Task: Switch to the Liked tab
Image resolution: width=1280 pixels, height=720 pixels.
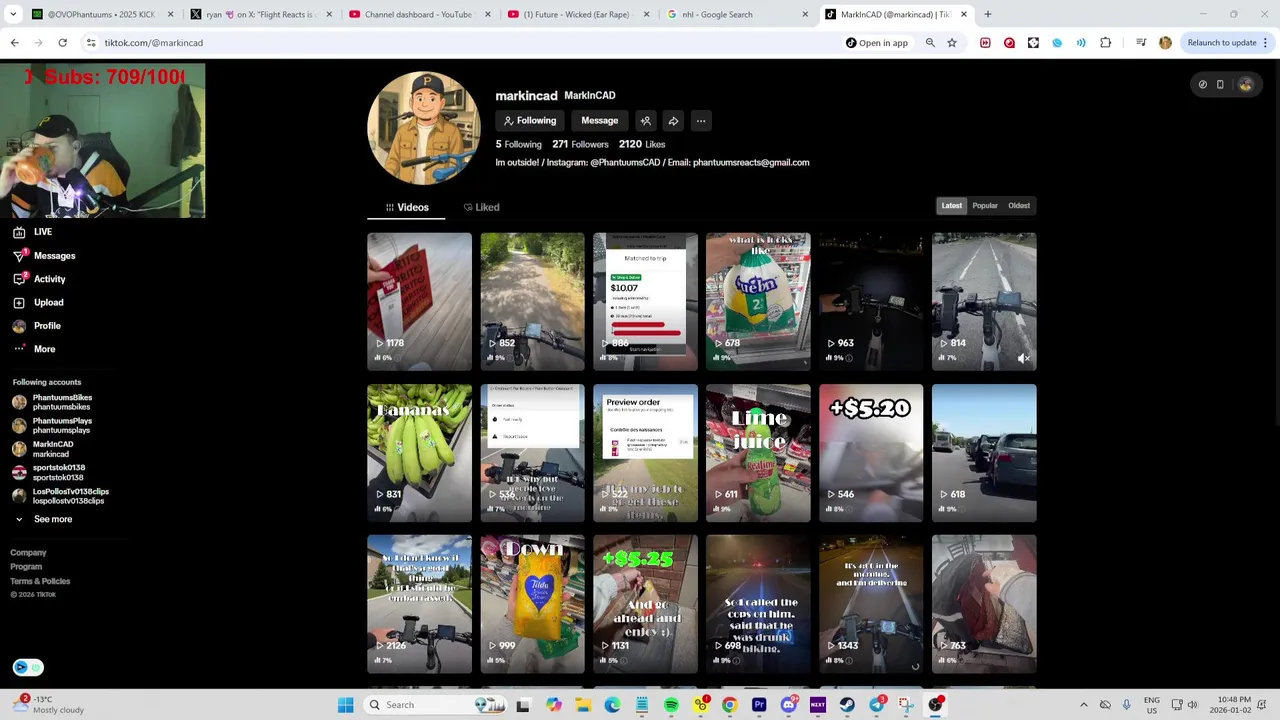Action: [x=482, y=207]
